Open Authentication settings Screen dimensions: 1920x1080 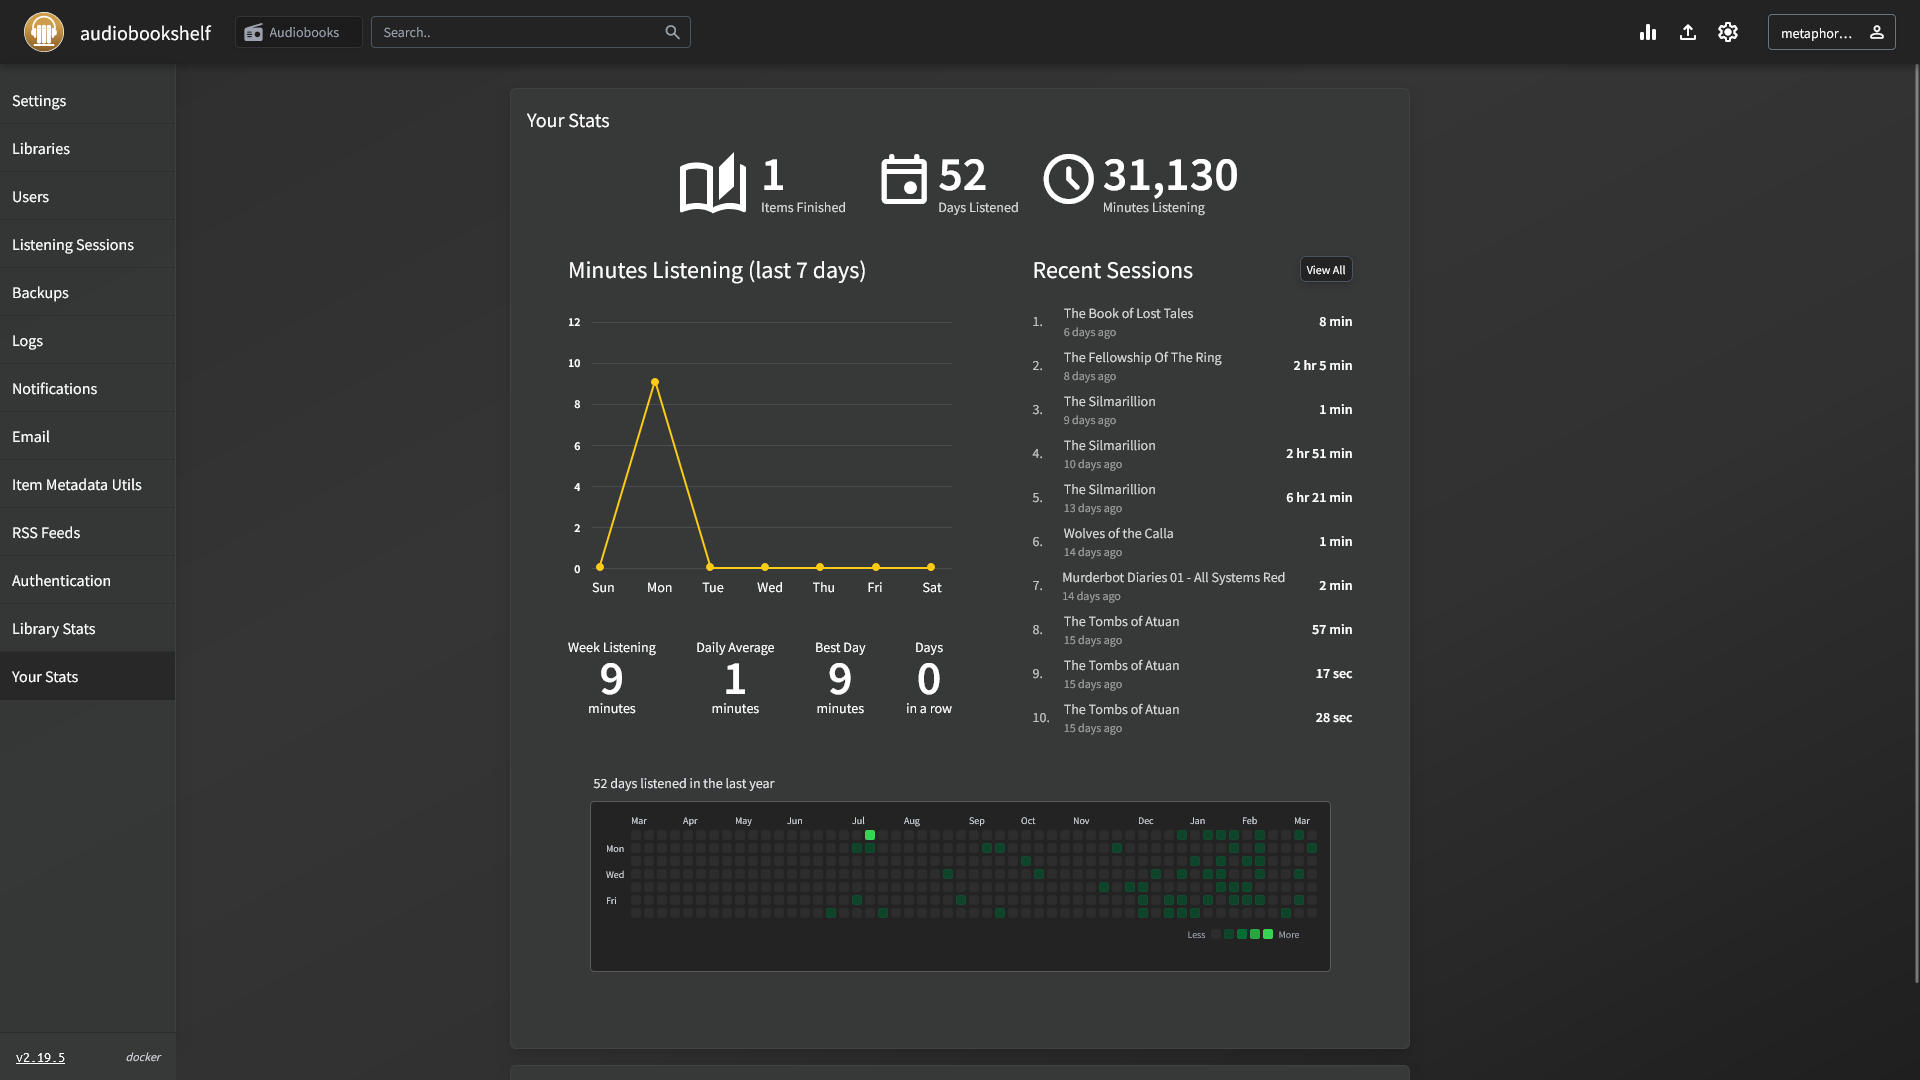coord(88,580)
